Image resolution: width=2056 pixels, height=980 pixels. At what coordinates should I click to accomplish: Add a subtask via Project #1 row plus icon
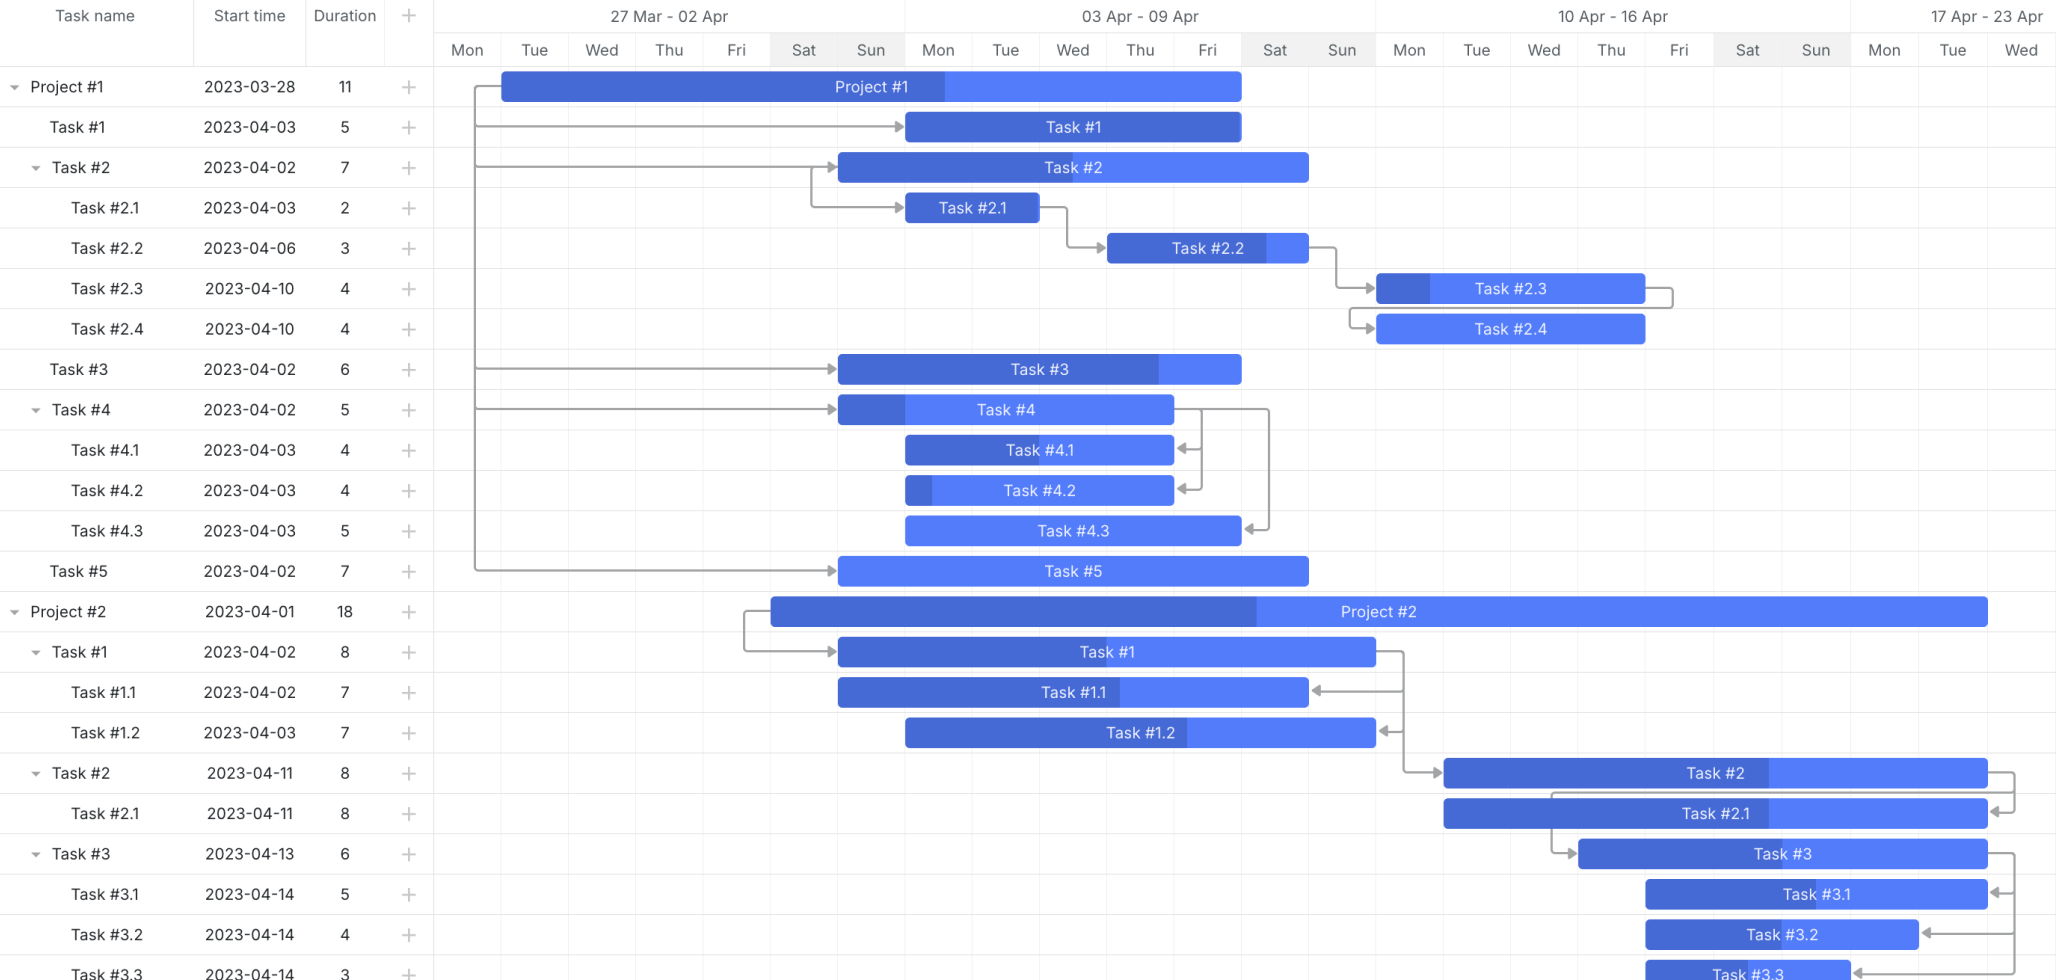[408, 87]
